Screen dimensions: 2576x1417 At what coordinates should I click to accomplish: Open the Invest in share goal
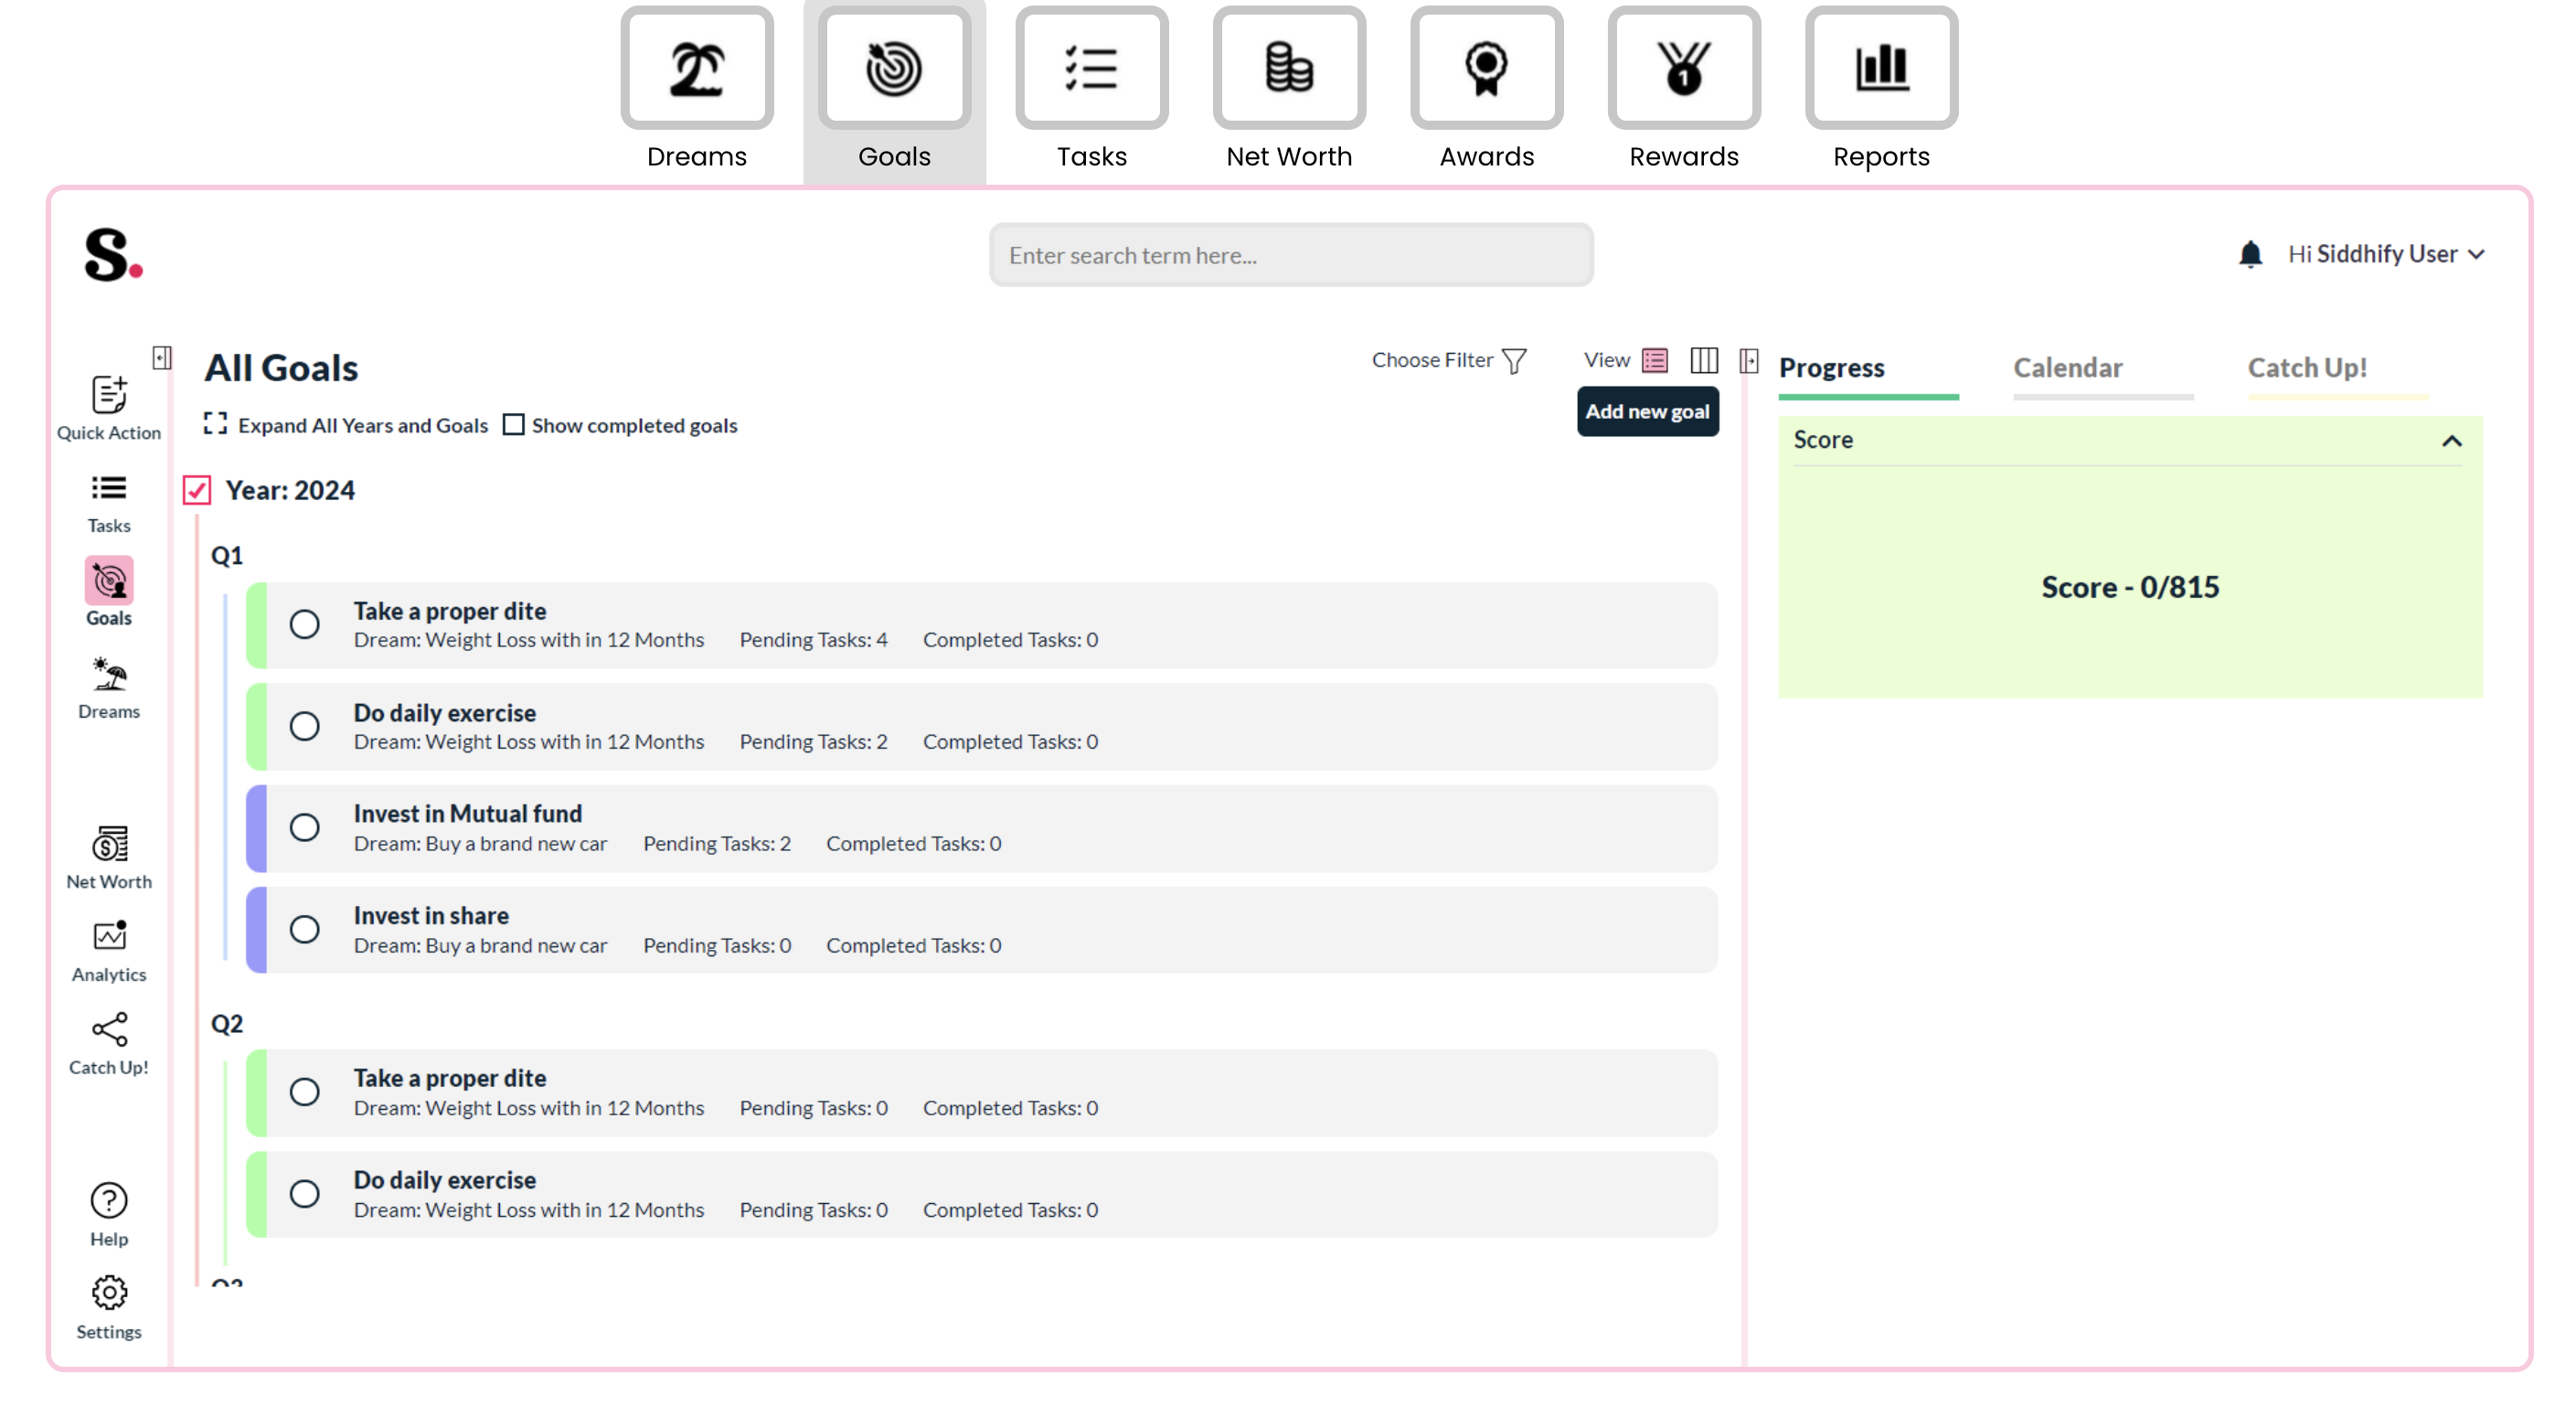(x=431, y=915)
